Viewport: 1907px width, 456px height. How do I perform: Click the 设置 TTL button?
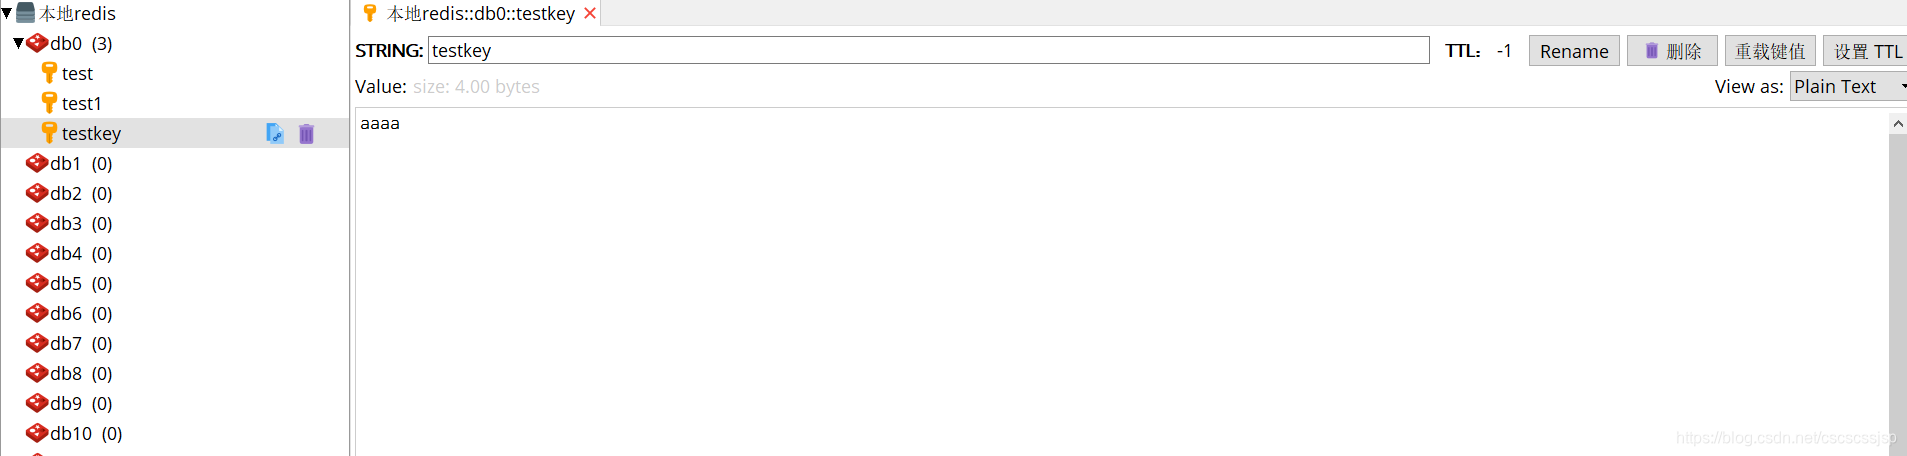(x=1866, y=51)
